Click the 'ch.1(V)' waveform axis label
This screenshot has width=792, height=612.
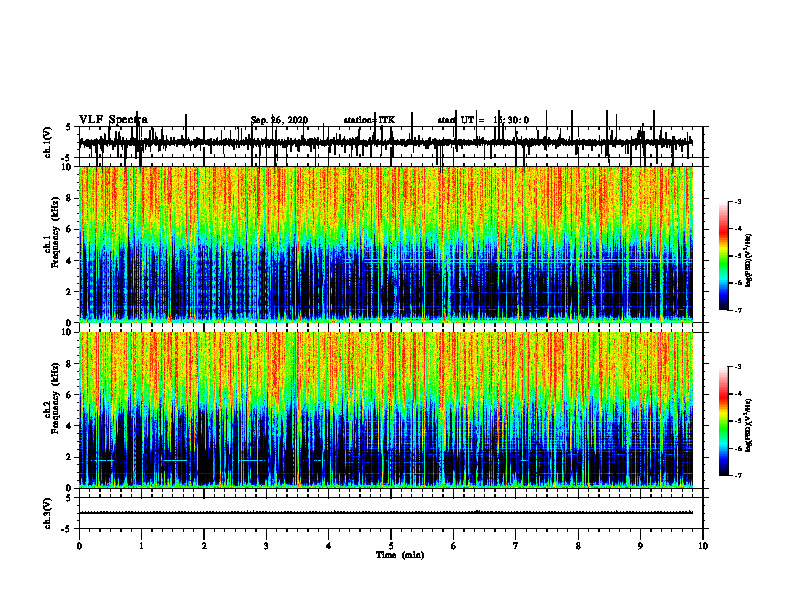point(48,142)
